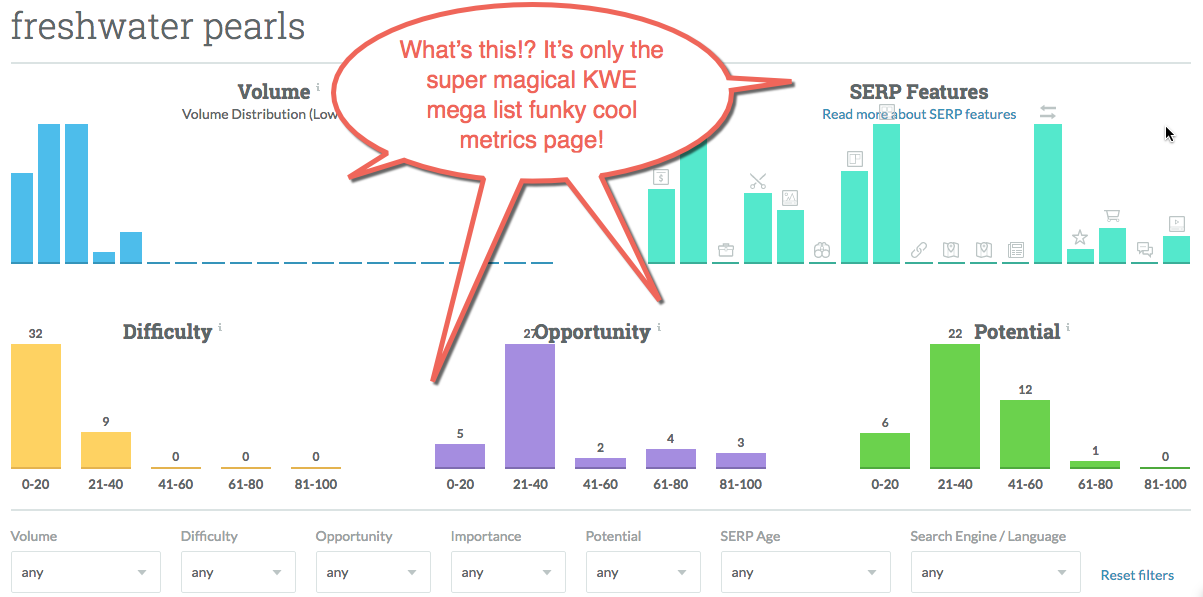This screenshot has height=597, width=1203.
Task: Open the SERP Age filter dropdown
Action: click(805, 573)
